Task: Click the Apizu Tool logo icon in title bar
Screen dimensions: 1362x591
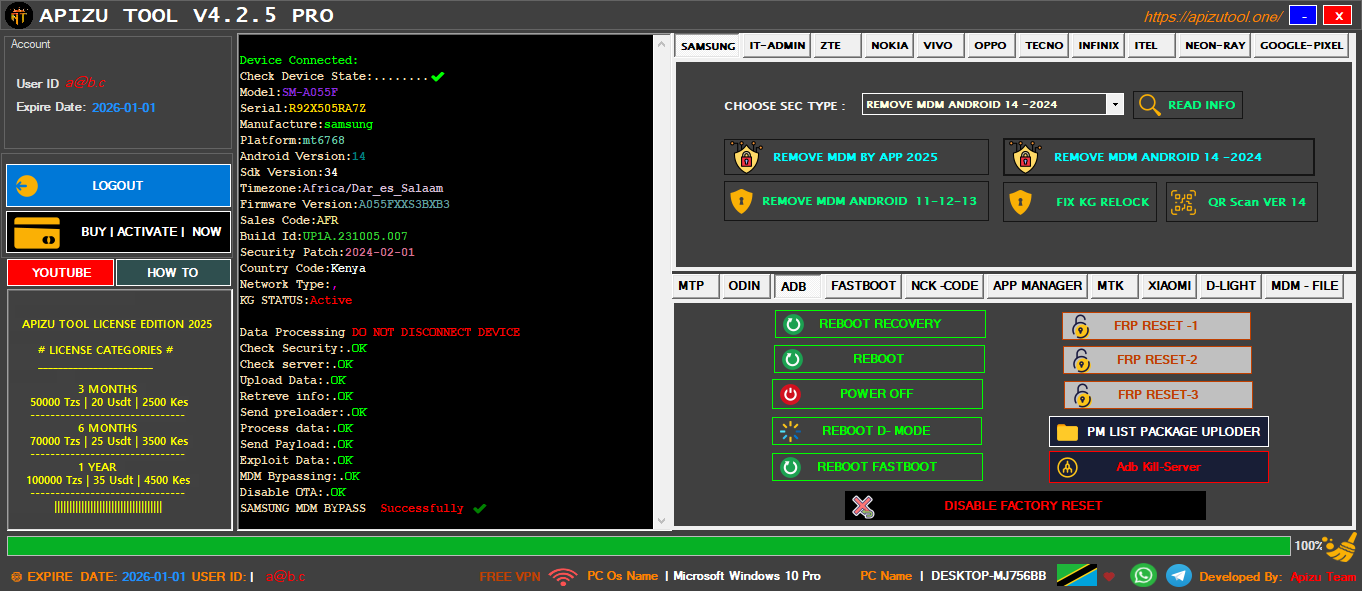Action: [18, 15]
